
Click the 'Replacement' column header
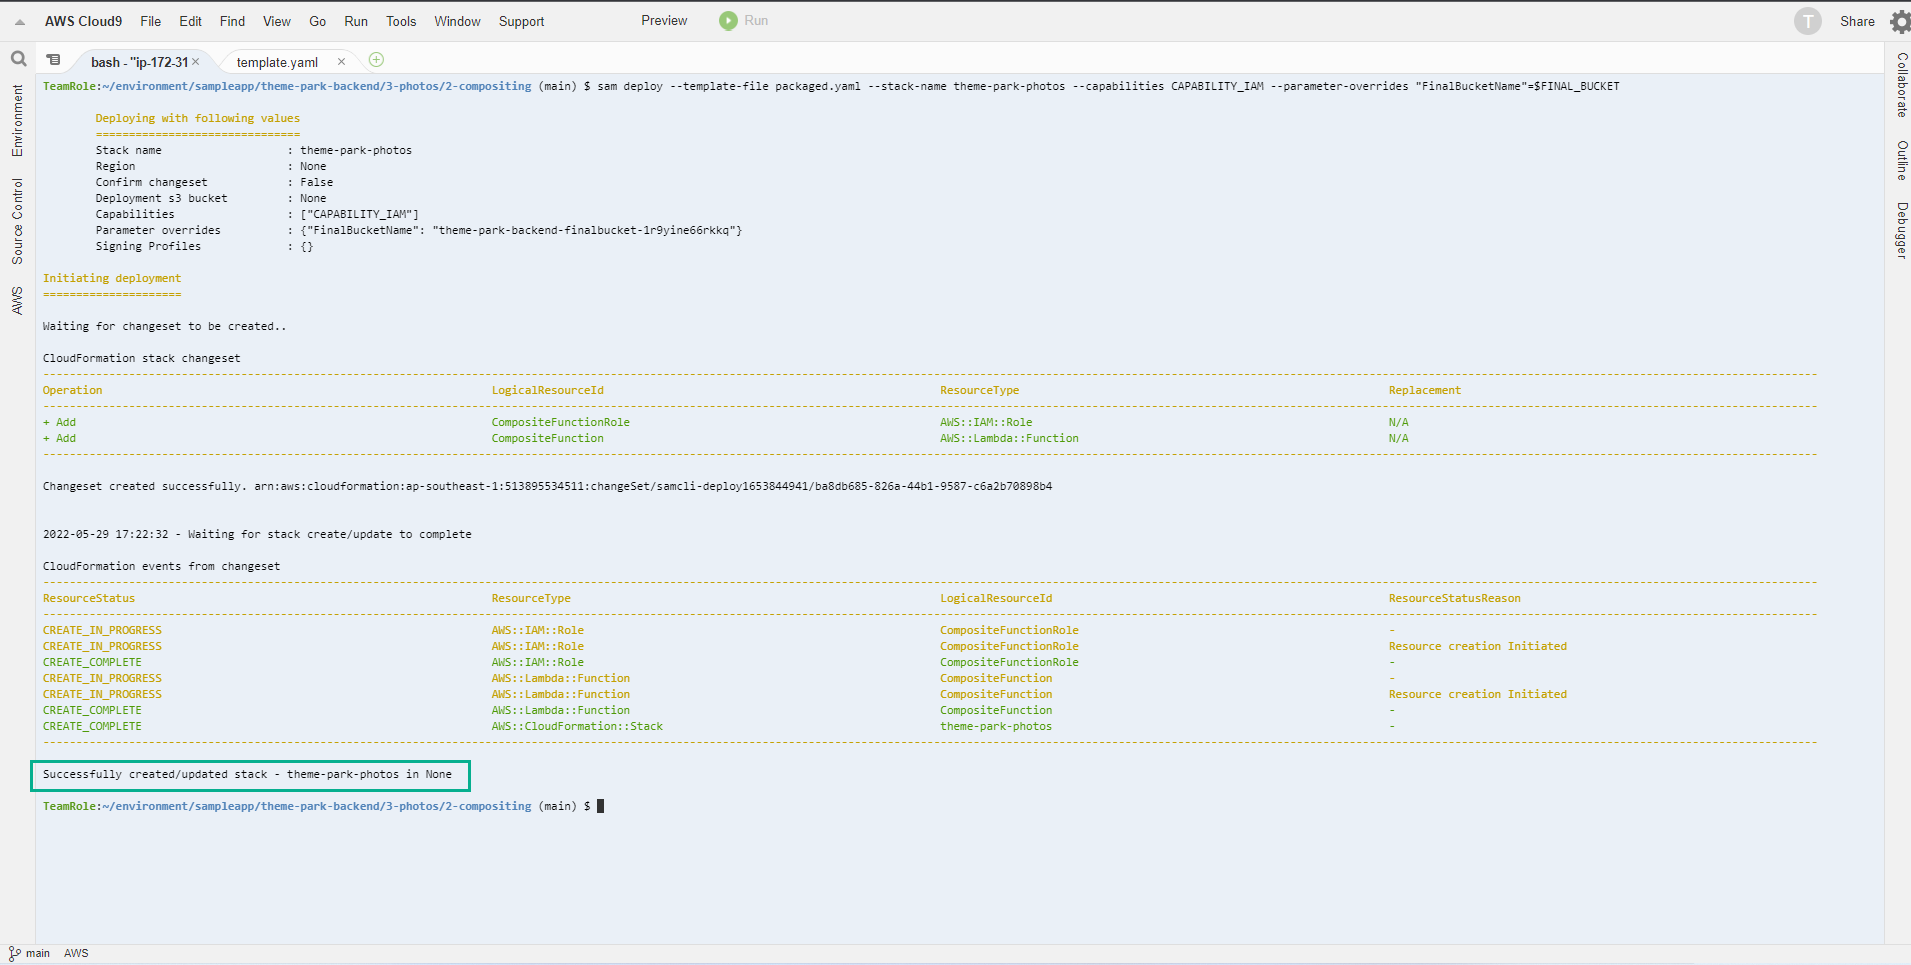click(1424, 390)
